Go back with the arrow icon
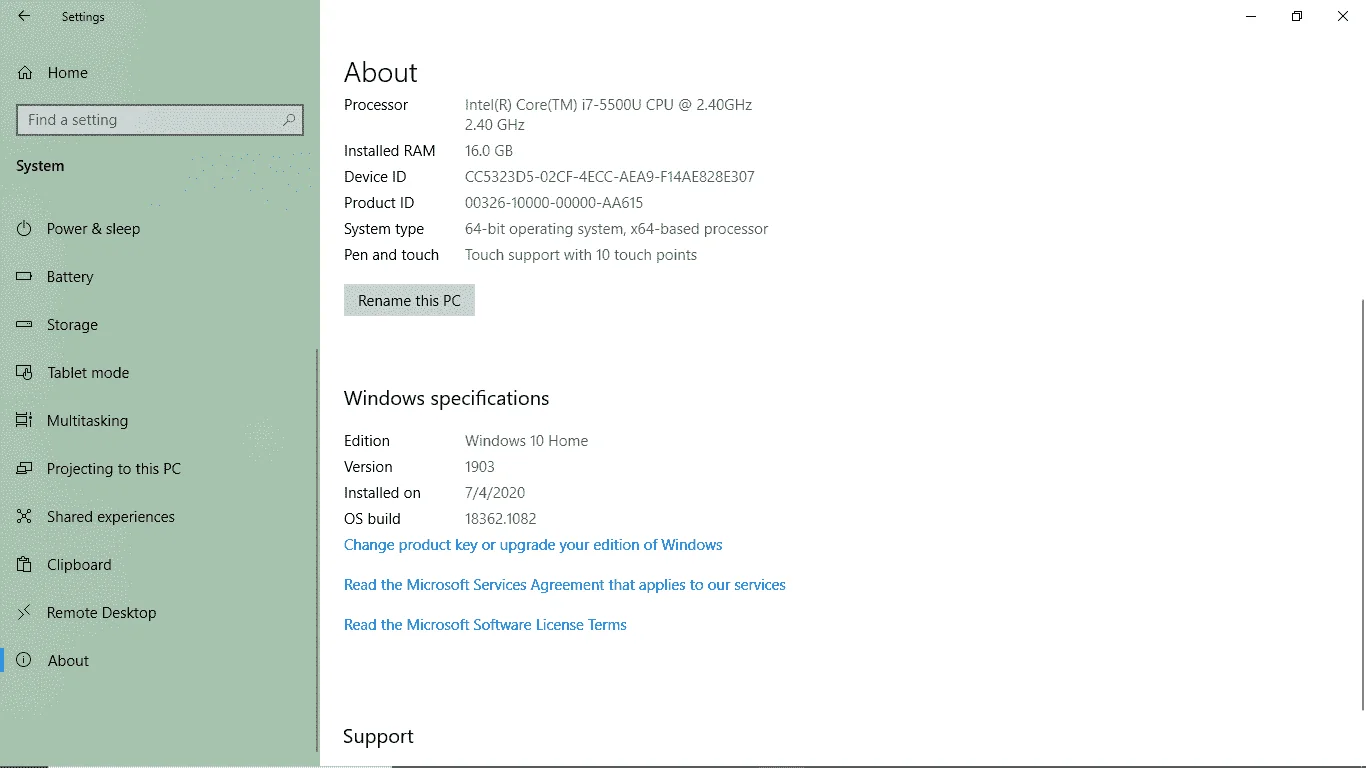 coord(24,16)
